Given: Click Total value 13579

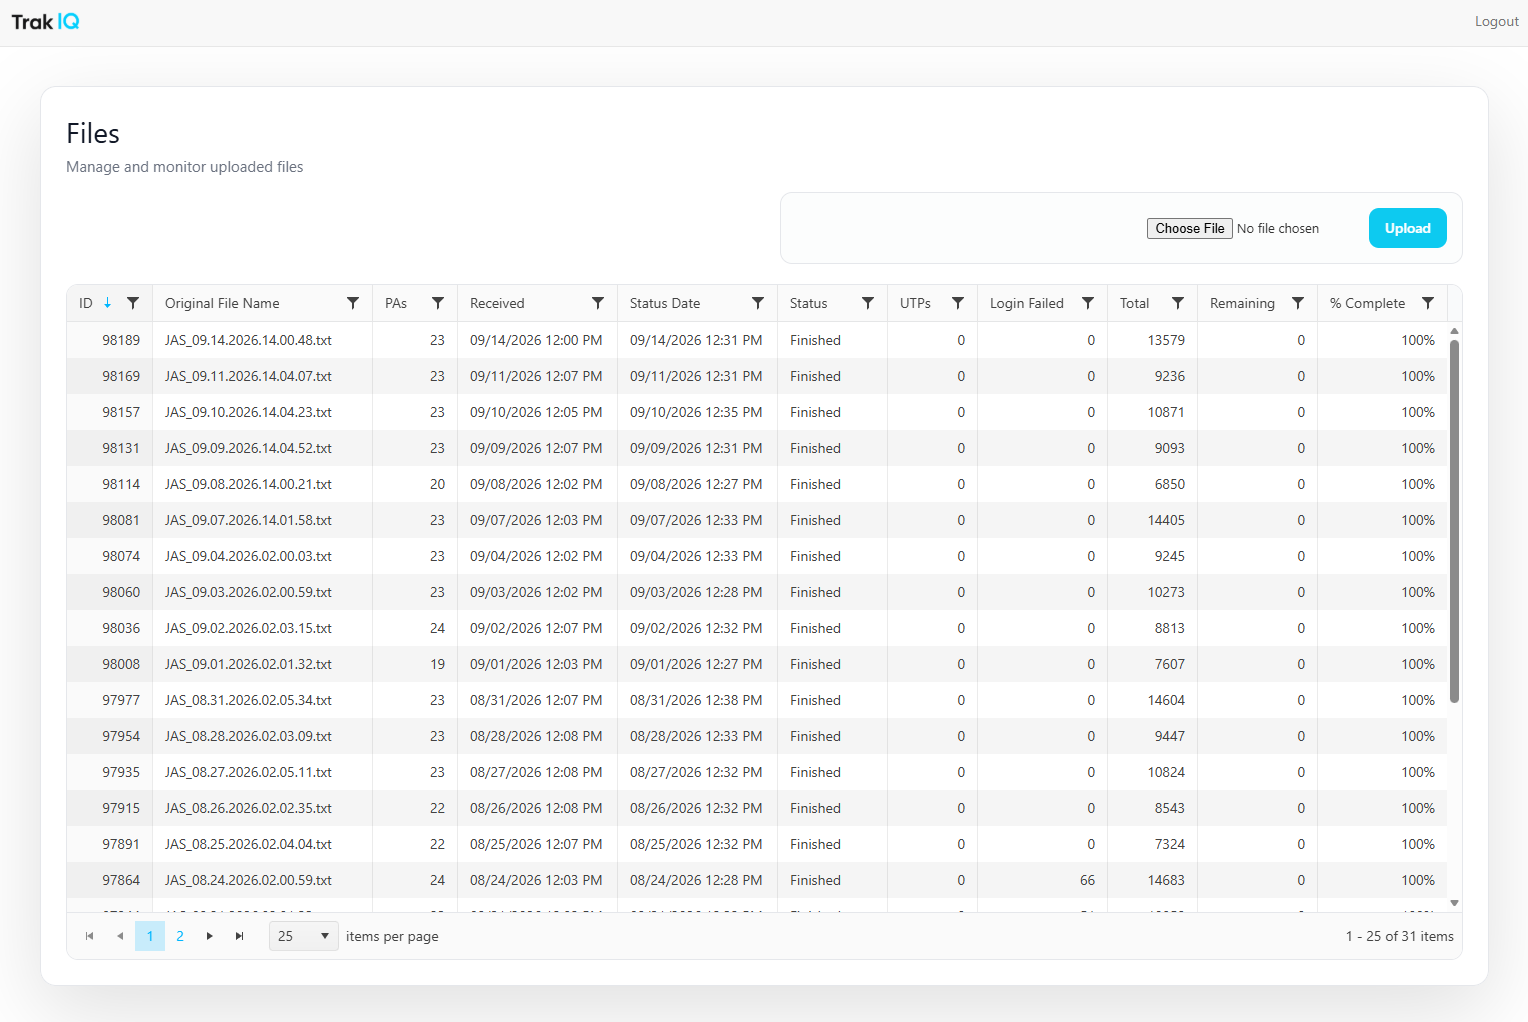Looking at the screenshot, I should (1166, 340).
